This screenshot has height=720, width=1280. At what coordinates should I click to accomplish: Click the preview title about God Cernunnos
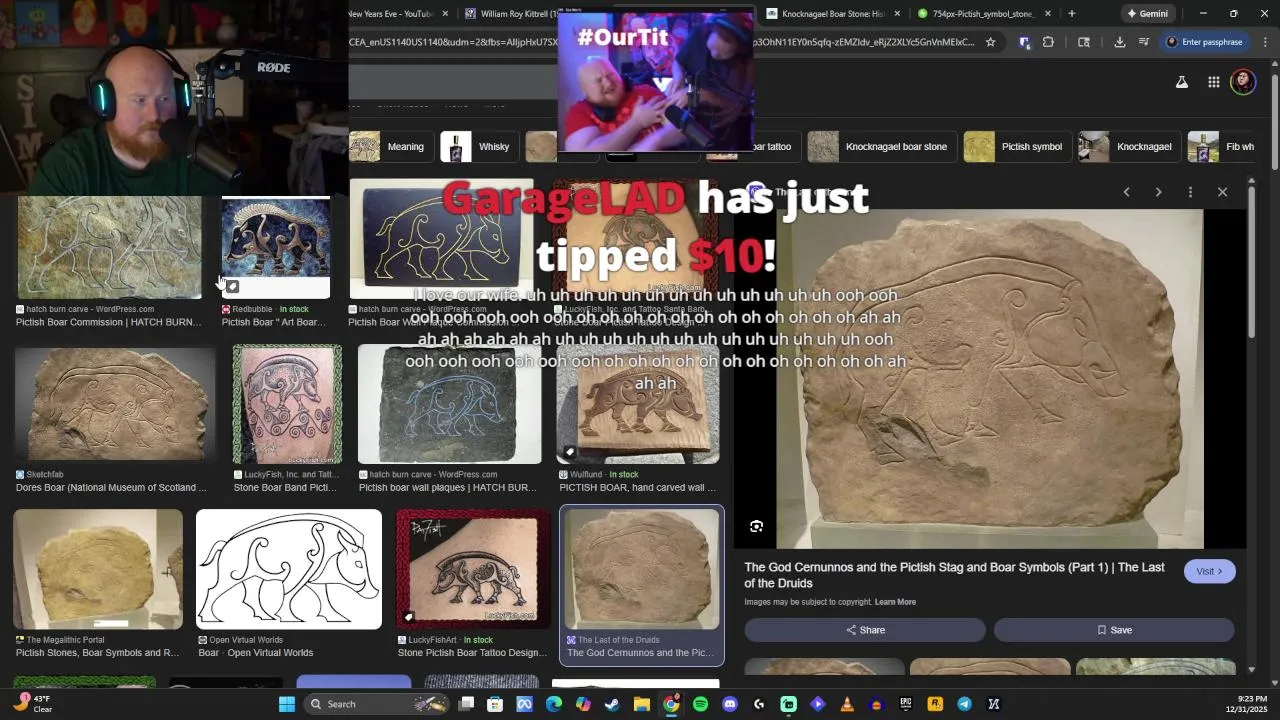click(954, 575)
